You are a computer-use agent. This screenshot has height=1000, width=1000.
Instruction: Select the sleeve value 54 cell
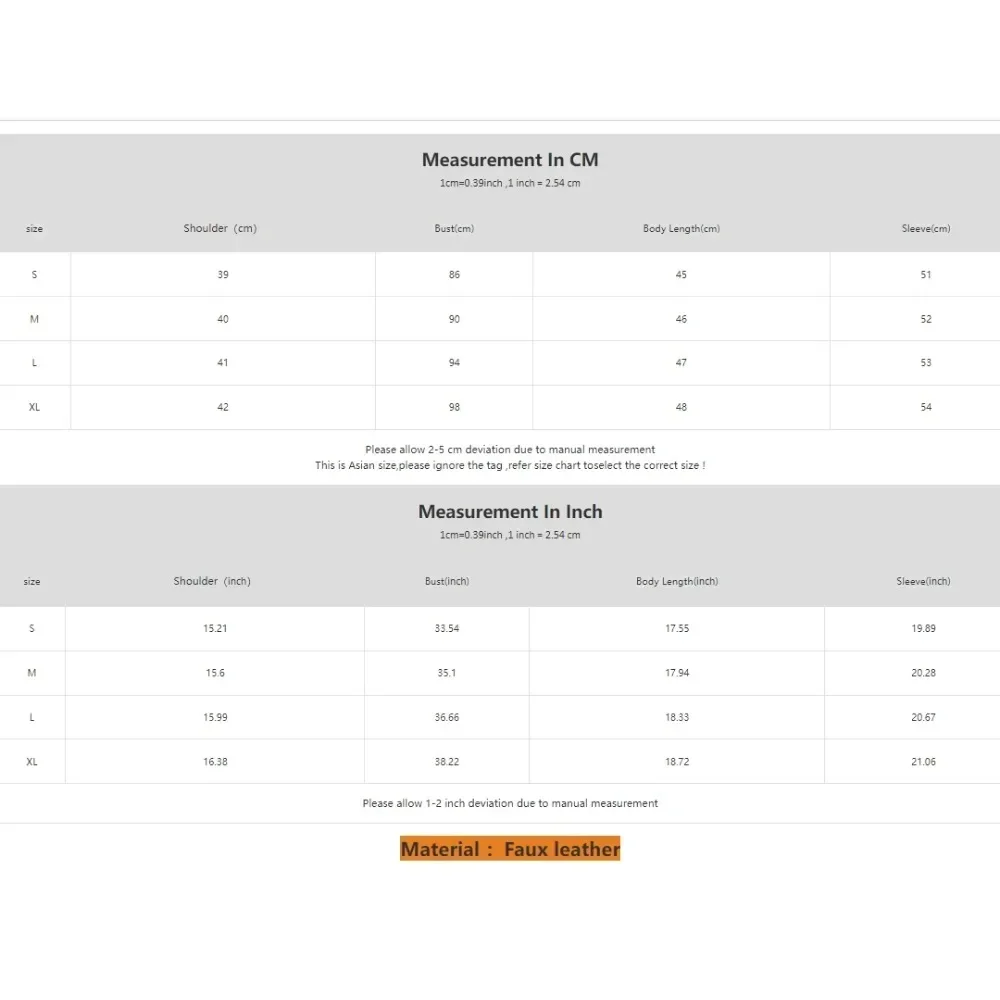[x=926, y=407]
